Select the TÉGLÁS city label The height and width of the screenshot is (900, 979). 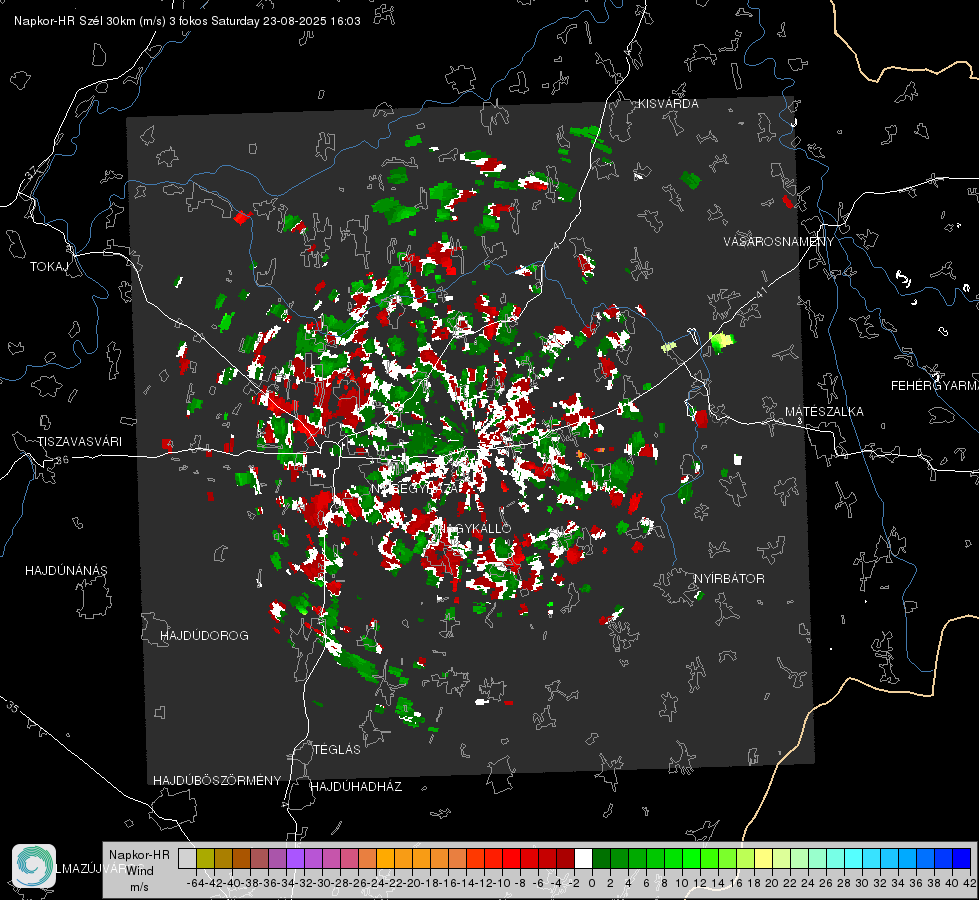click(337, 750)
